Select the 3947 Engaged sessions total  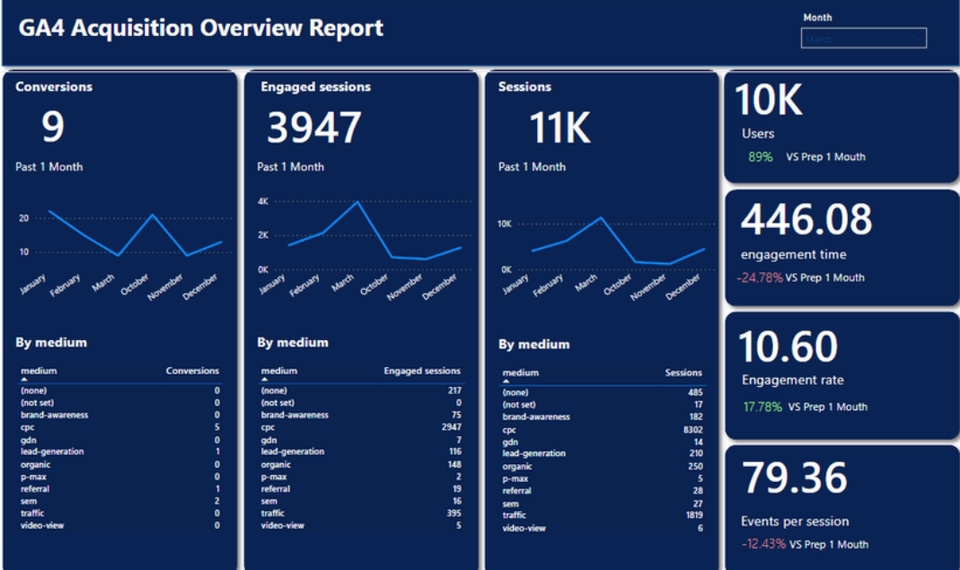point(314,127)
